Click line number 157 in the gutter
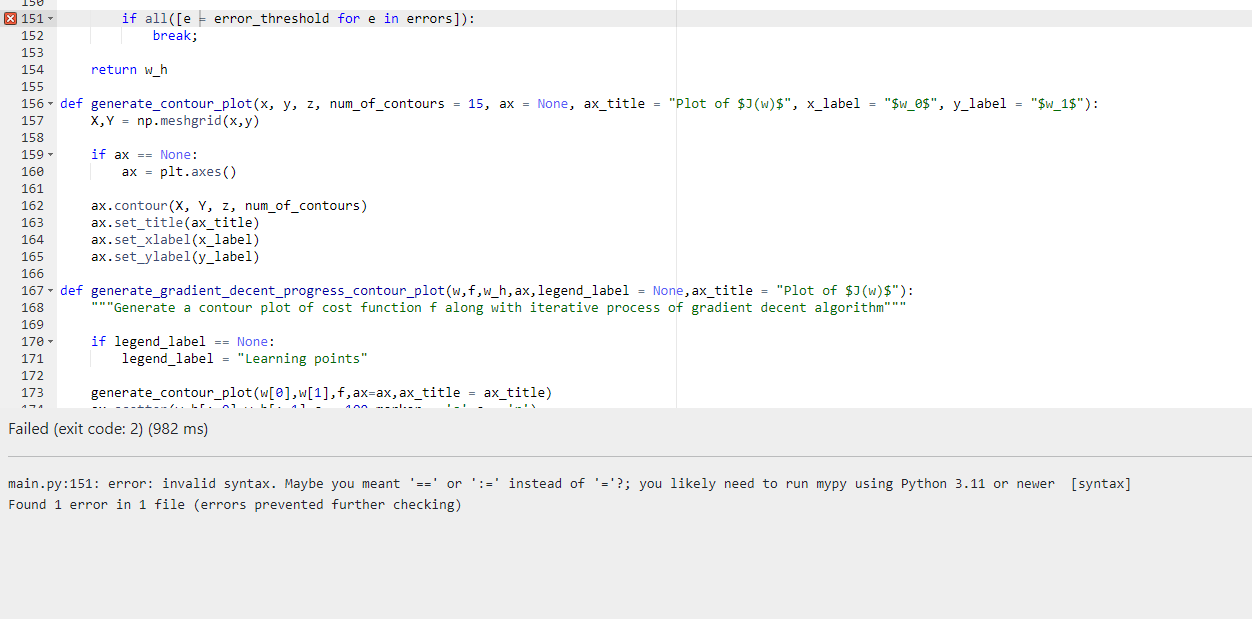Image resolution: width=1252 pixels, height=619 pixels. tap(32, 121)
